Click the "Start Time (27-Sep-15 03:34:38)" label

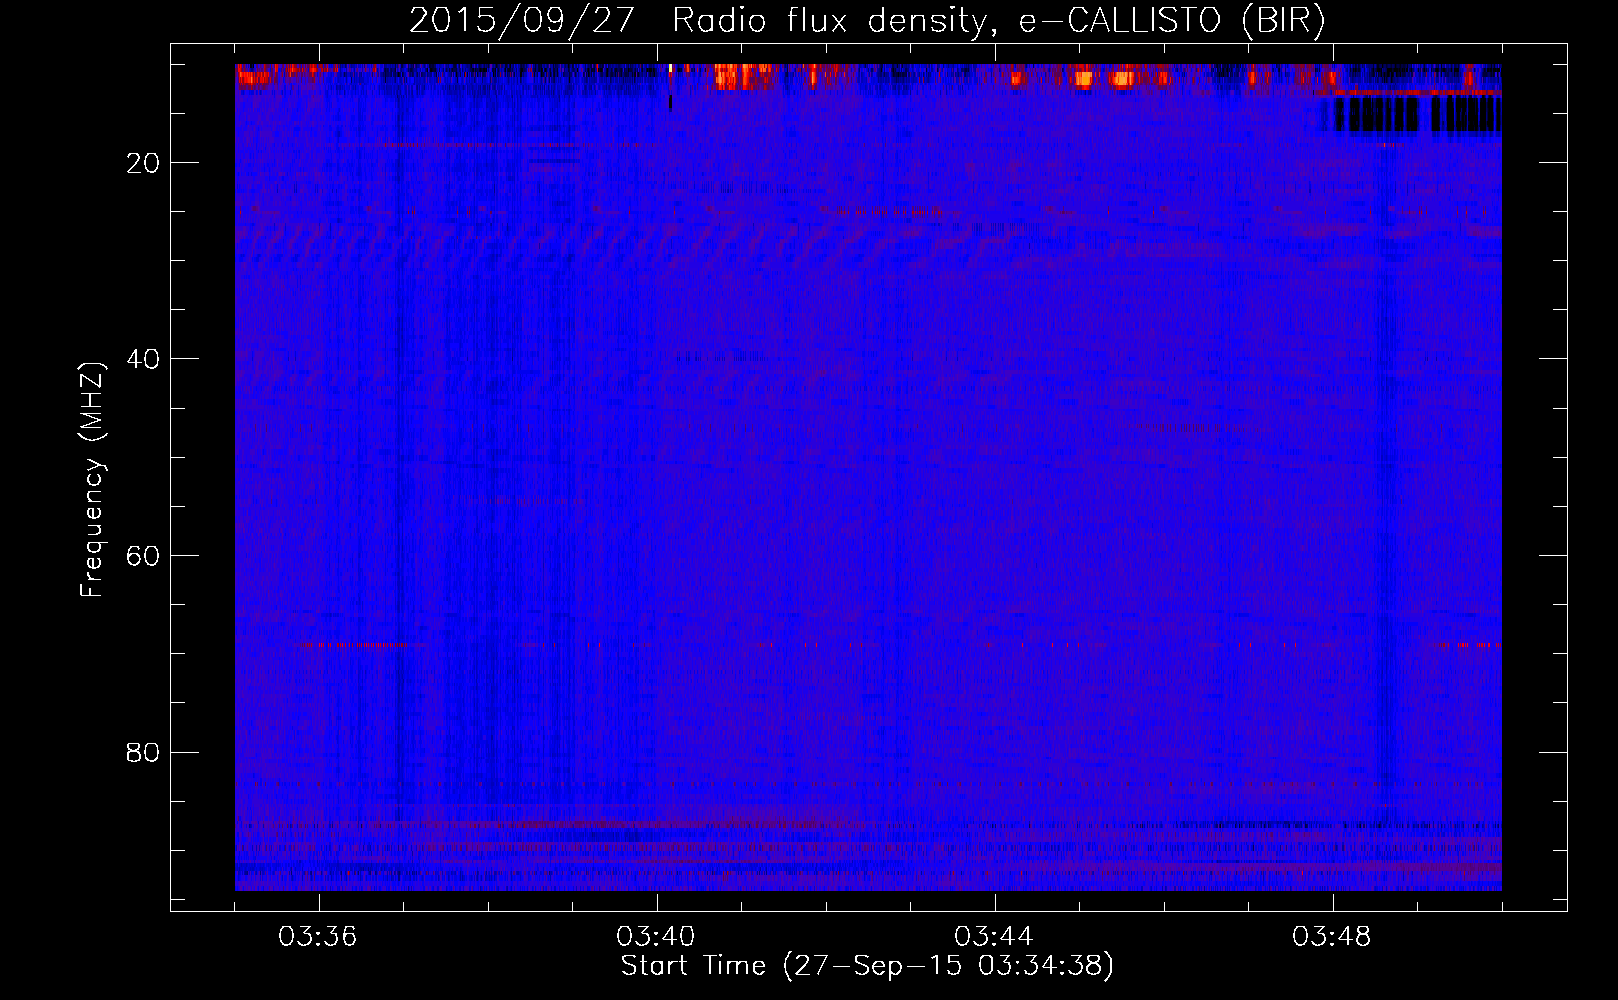(x=867, y=966)
